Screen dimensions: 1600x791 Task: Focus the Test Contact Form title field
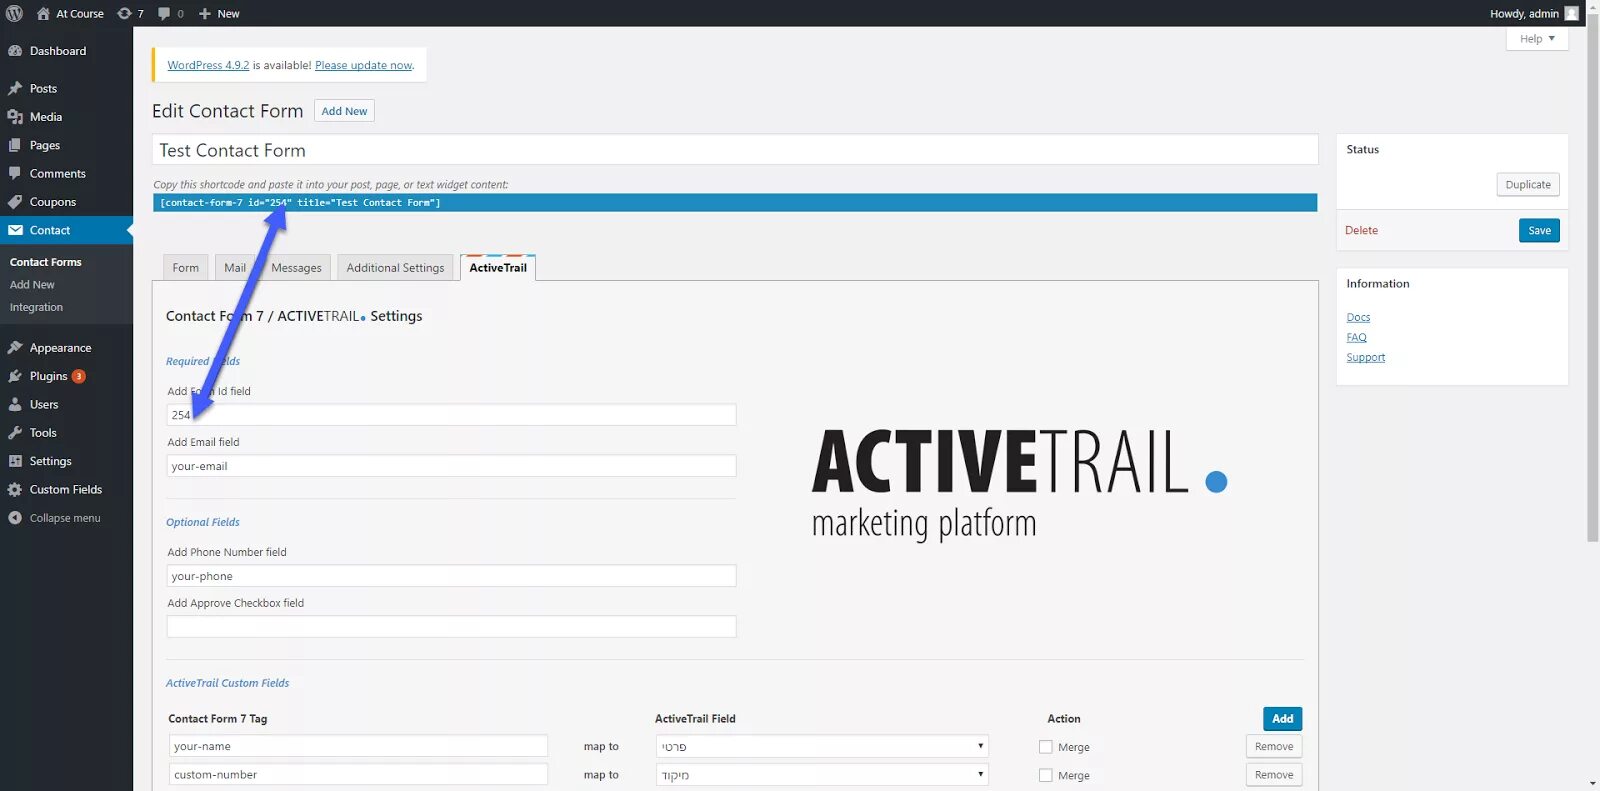click(735, 150)
